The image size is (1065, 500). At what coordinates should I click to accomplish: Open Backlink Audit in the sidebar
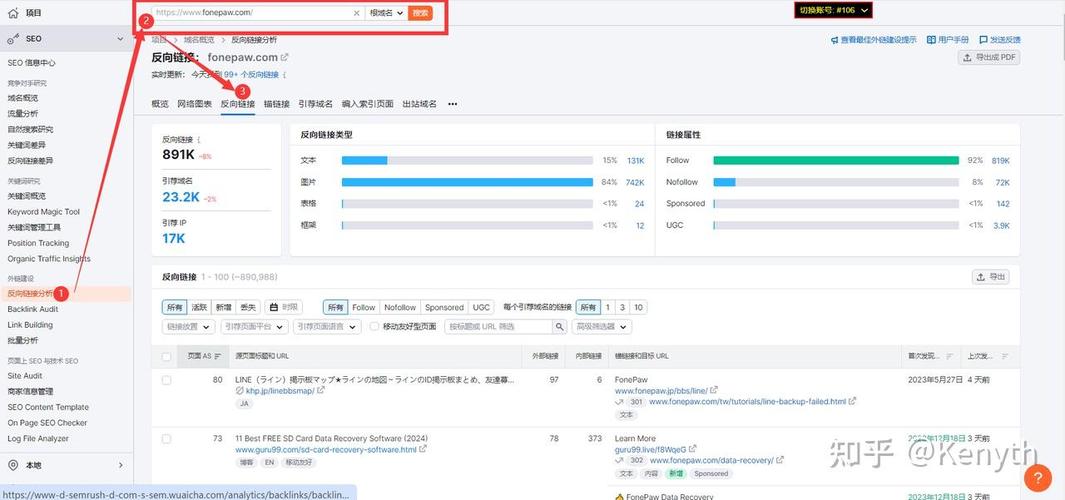click(33, 309)
